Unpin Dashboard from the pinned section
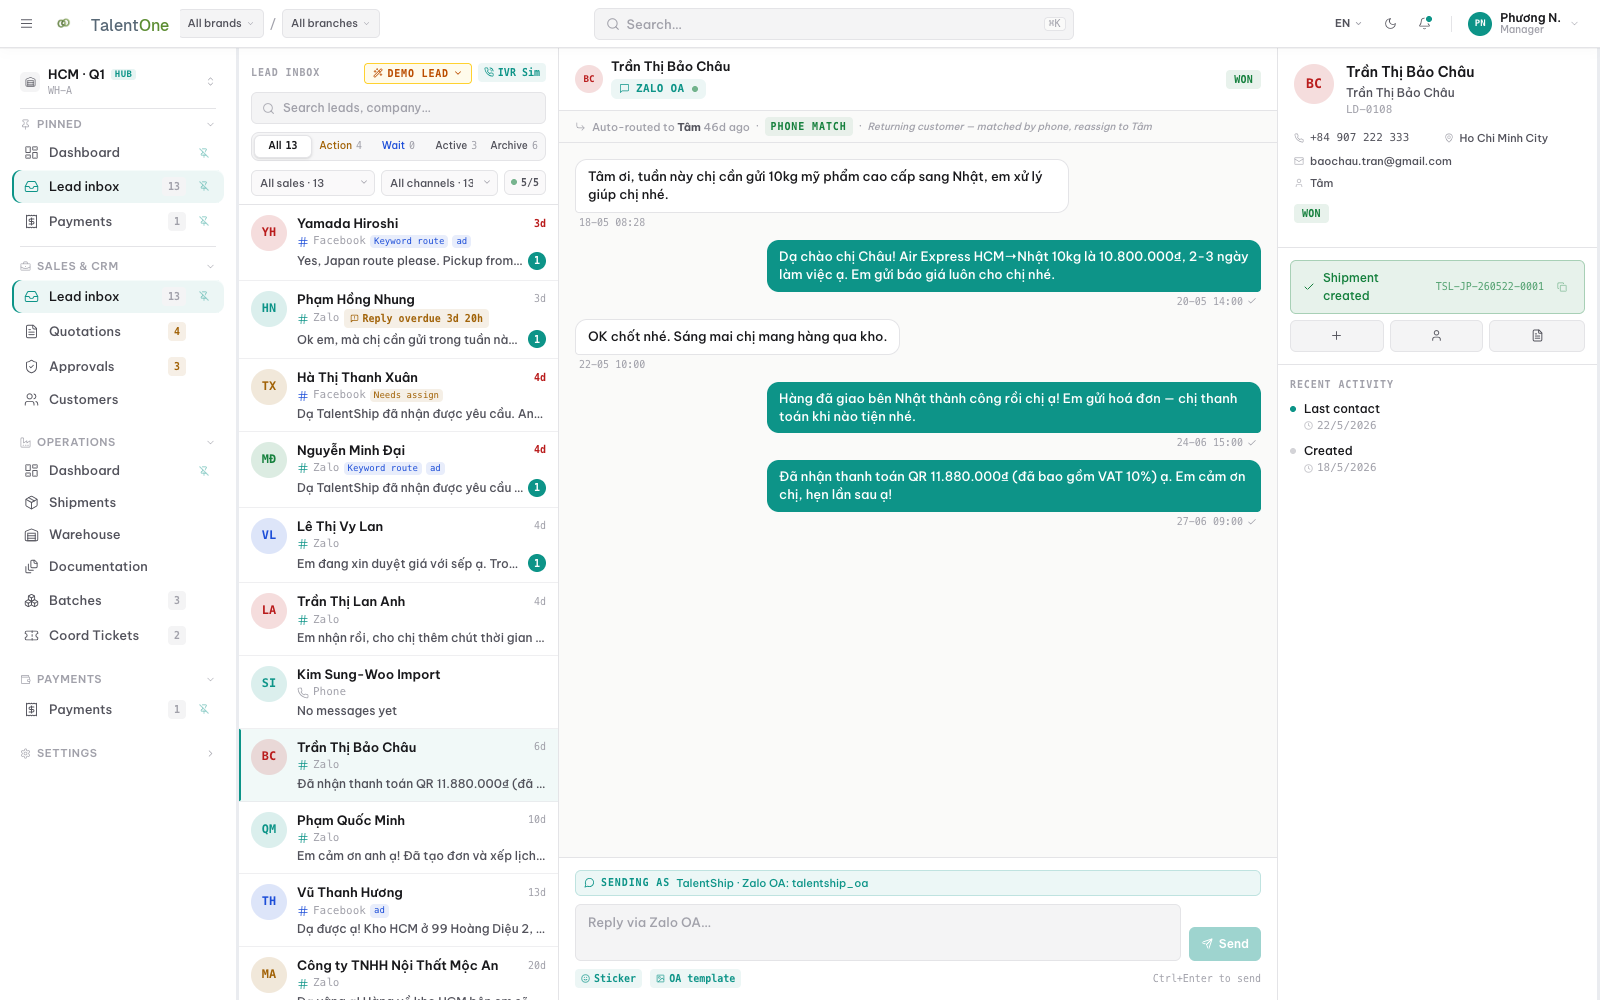The image size is (1600, 1000). tap(204, 153)
